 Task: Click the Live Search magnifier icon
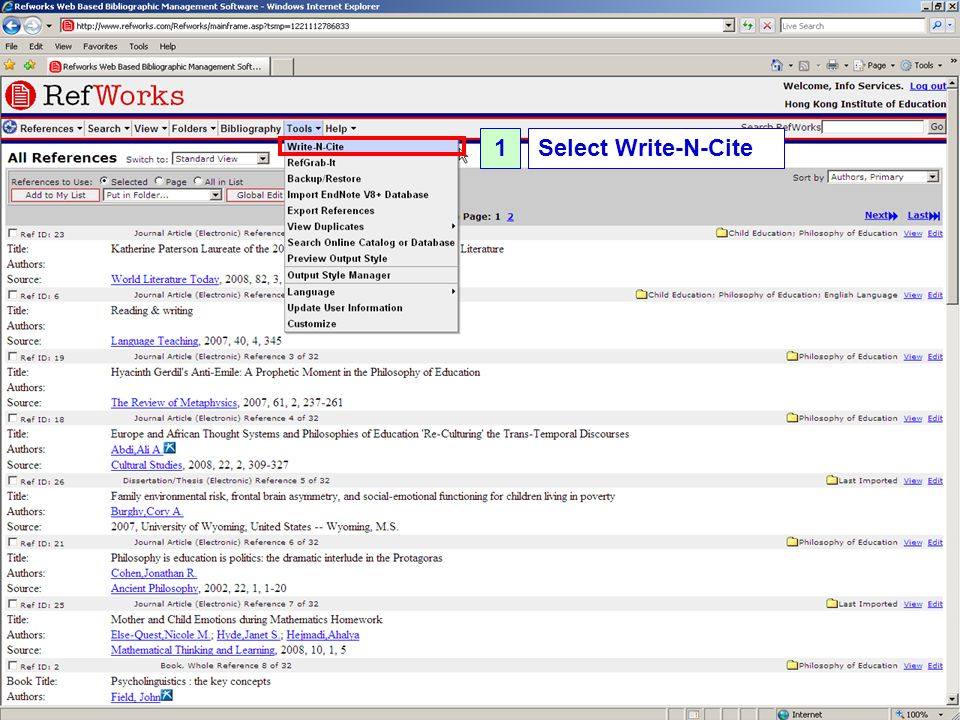point(936,26)
